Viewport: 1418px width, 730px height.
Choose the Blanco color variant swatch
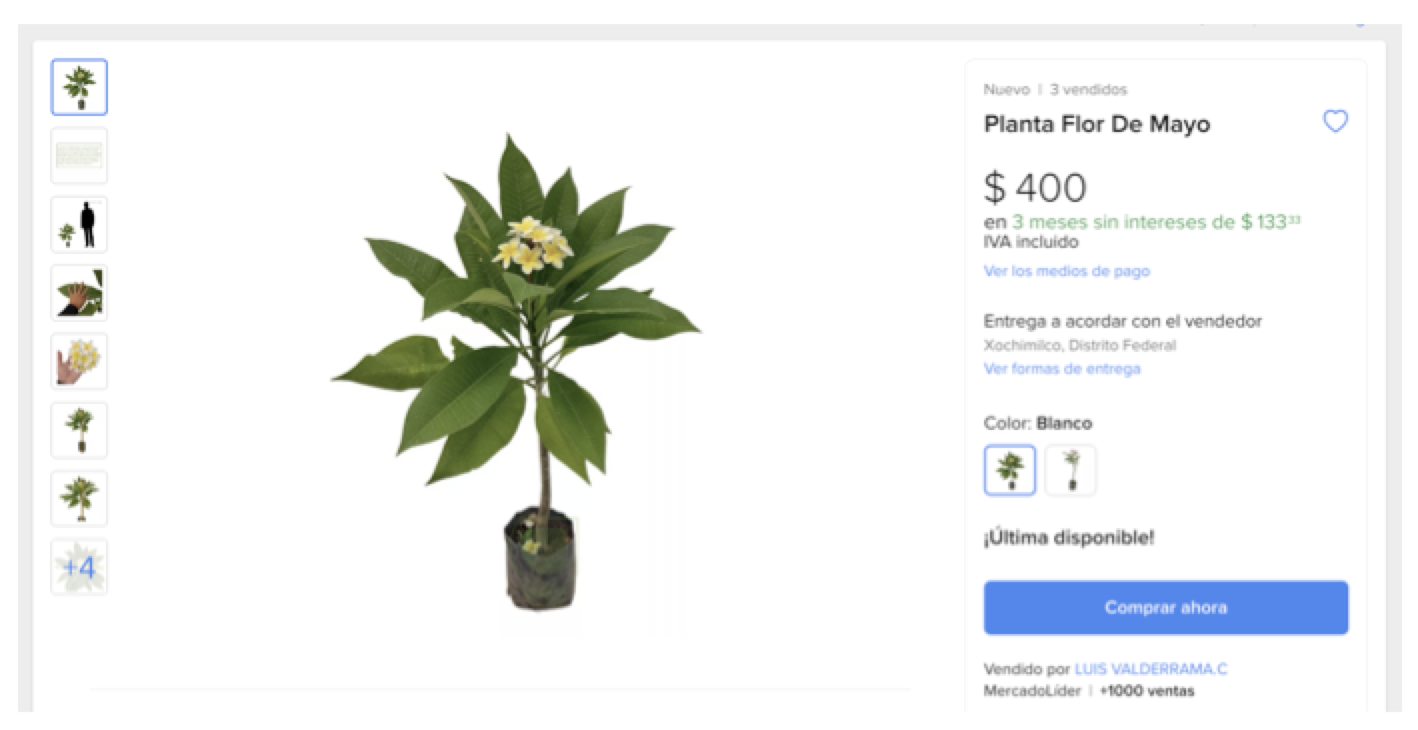(1010, 470)
